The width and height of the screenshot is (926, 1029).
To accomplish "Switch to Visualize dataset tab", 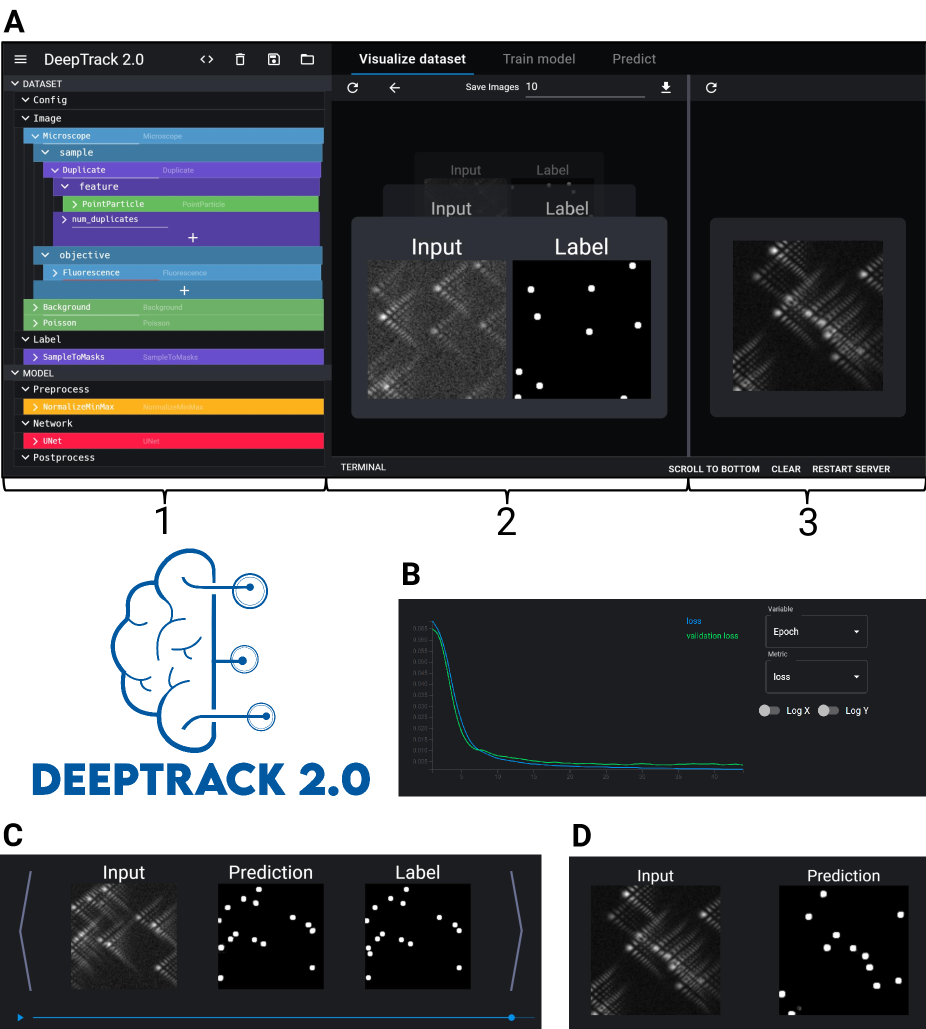I will 412,59.
